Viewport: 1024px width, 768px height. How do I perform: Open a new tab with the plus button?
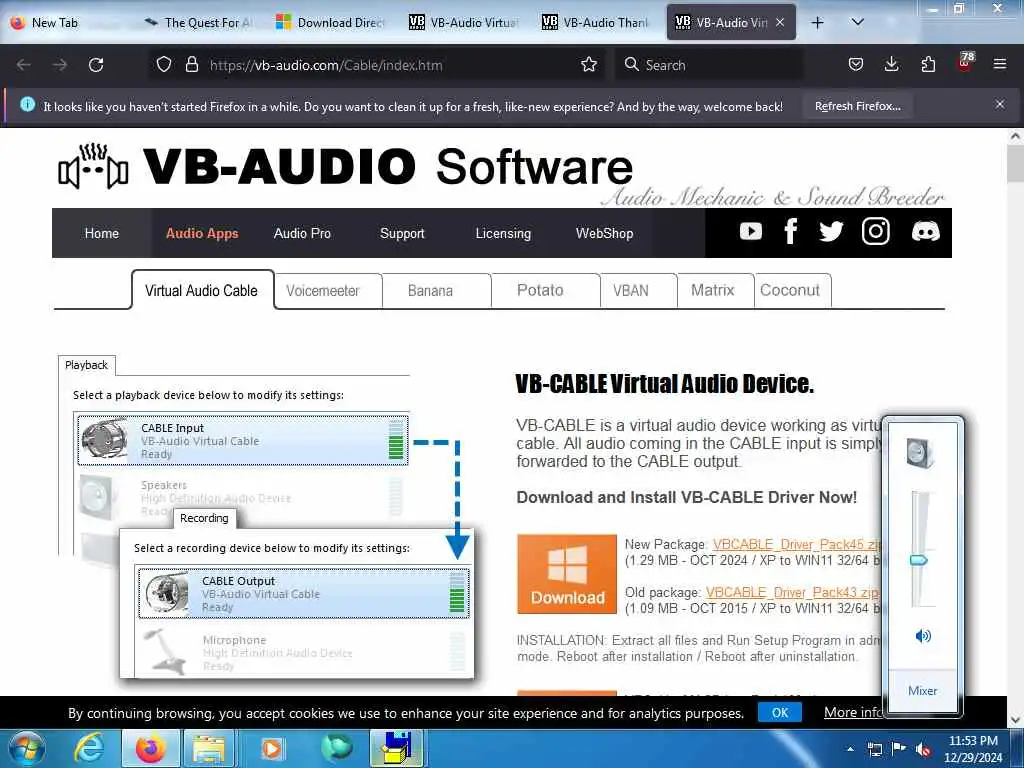(817, 22)
